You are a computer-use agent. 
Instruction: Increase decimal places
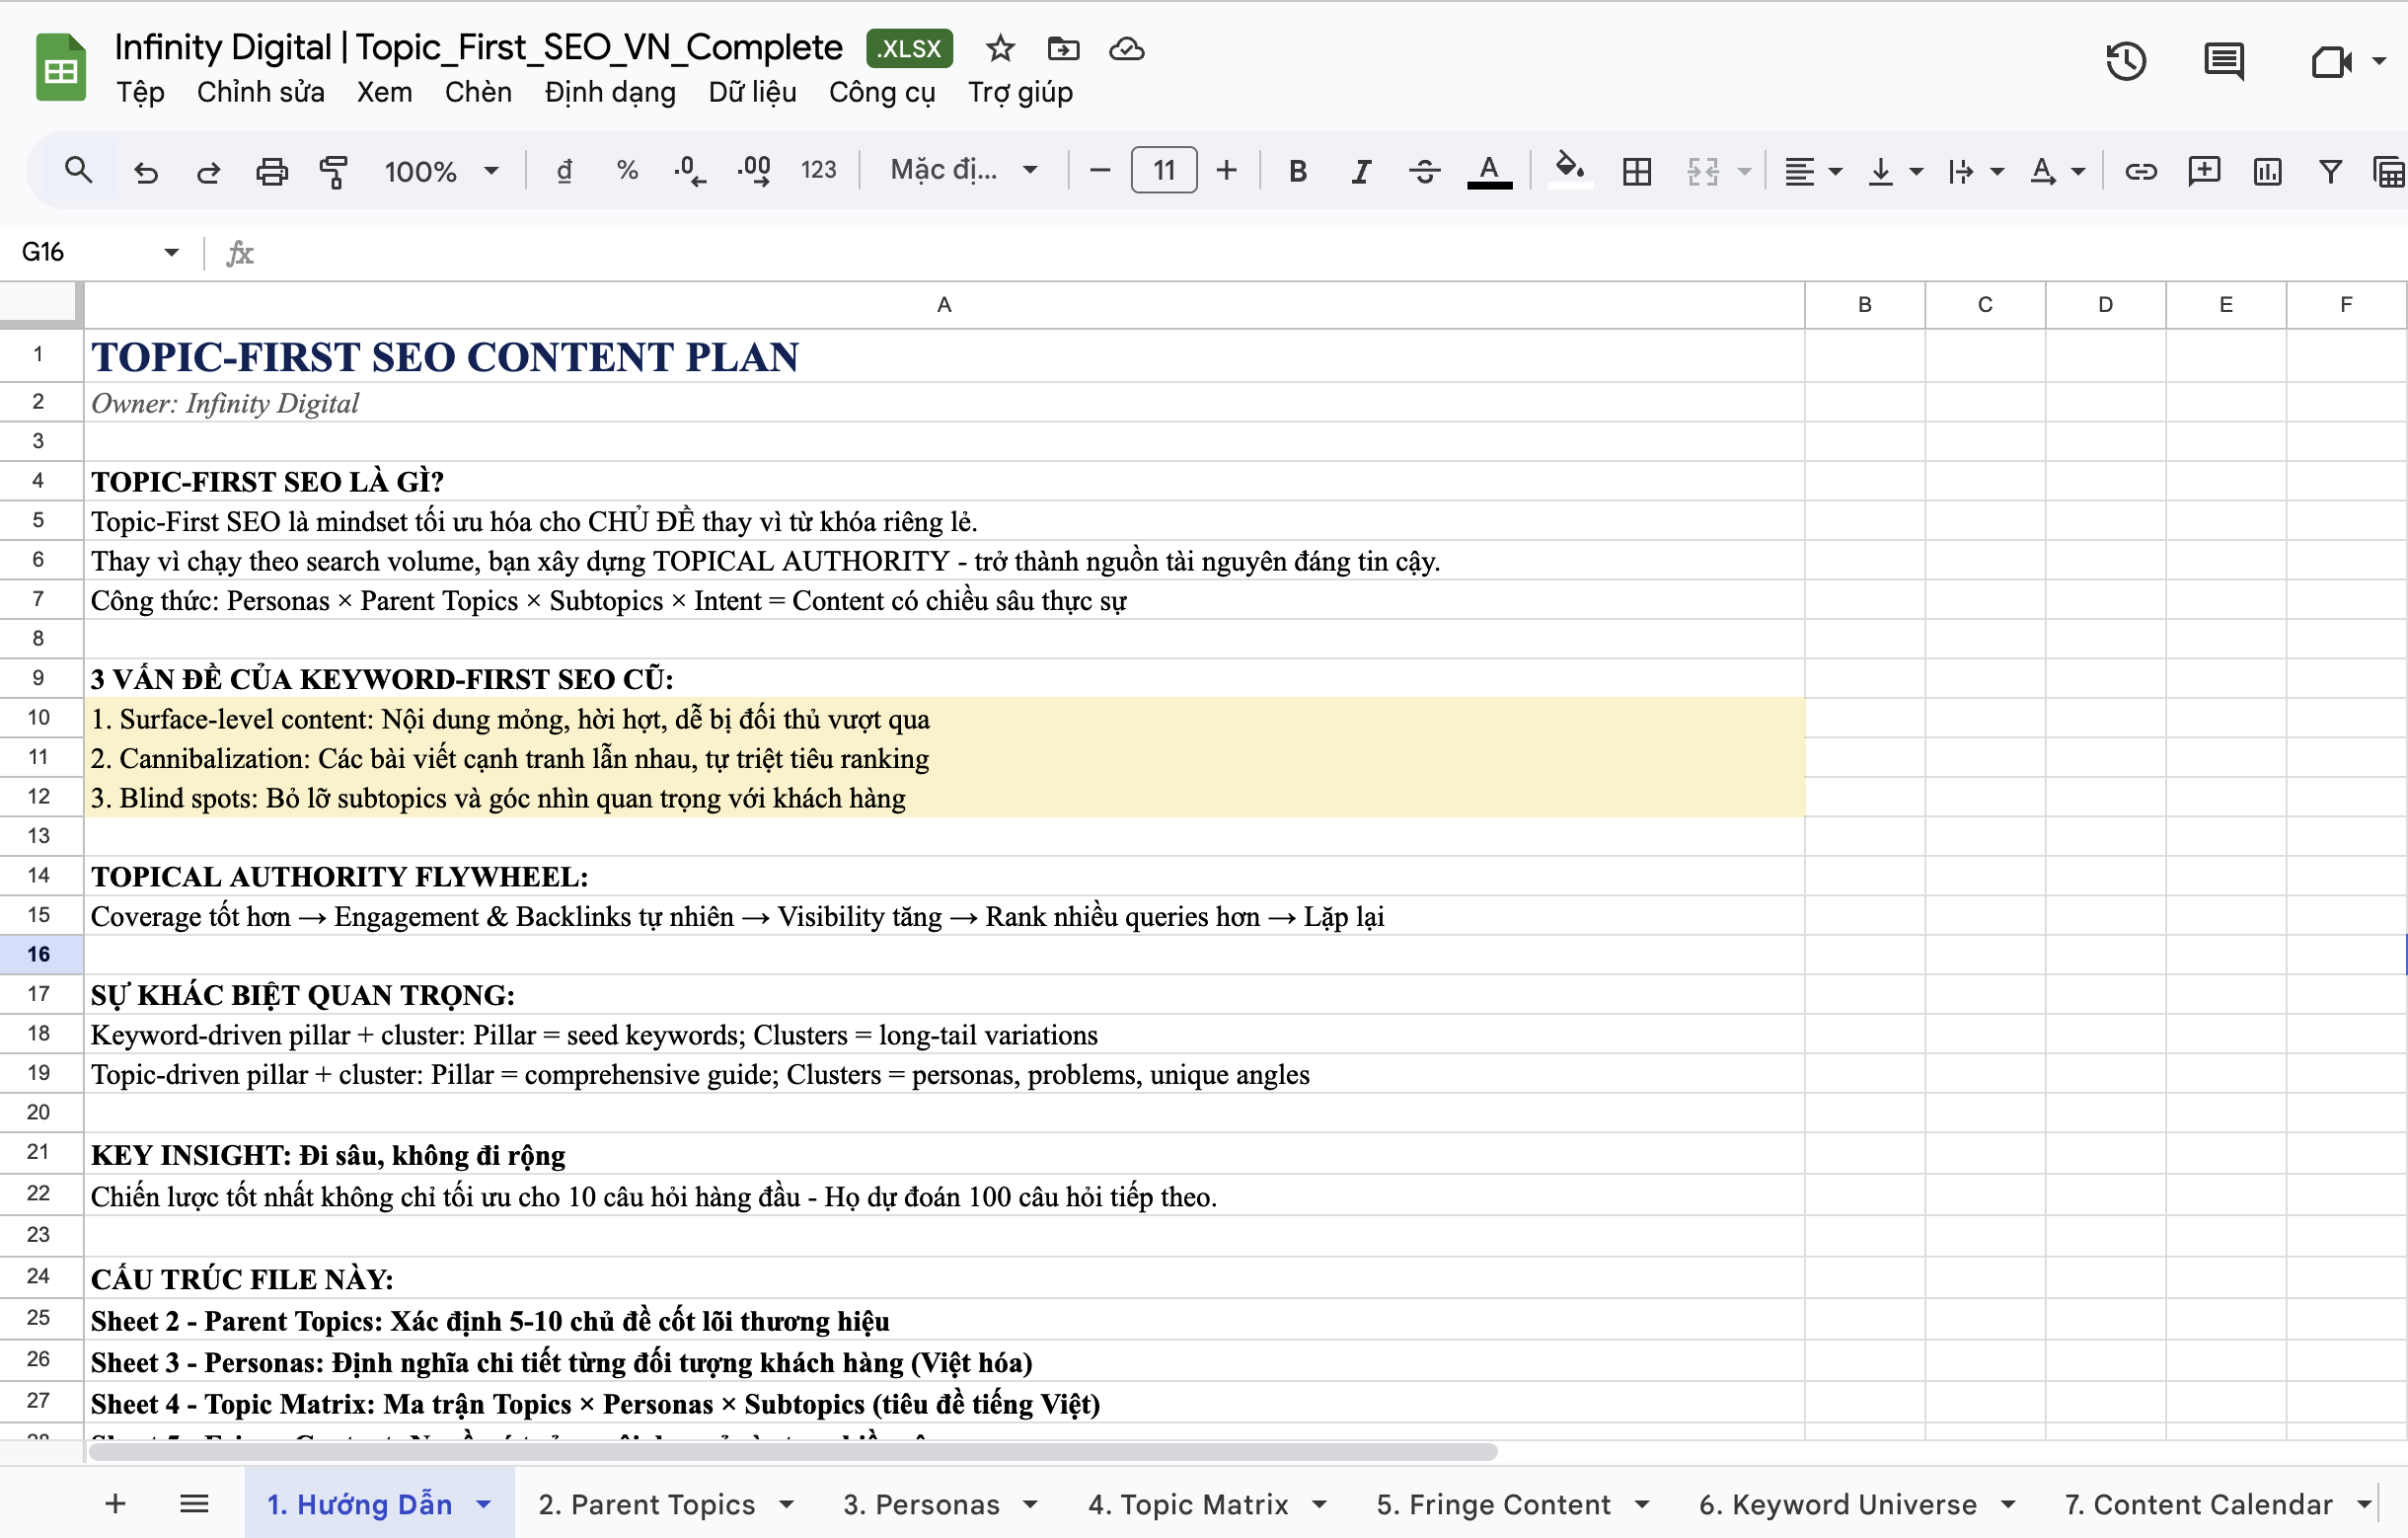pos(754,171)
